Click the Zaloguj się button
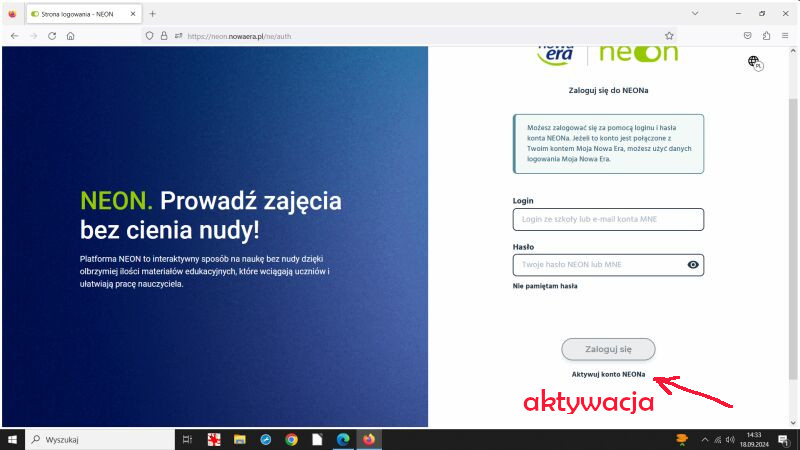Image resolution: width=800 pixels, height=450 pixels. [608, 349]
